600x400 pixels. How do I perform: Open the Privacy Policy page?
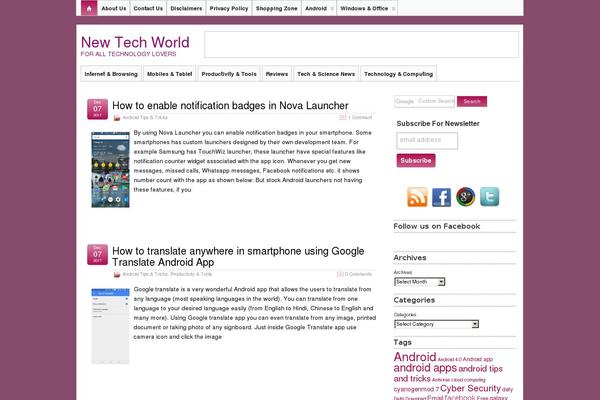229,8
